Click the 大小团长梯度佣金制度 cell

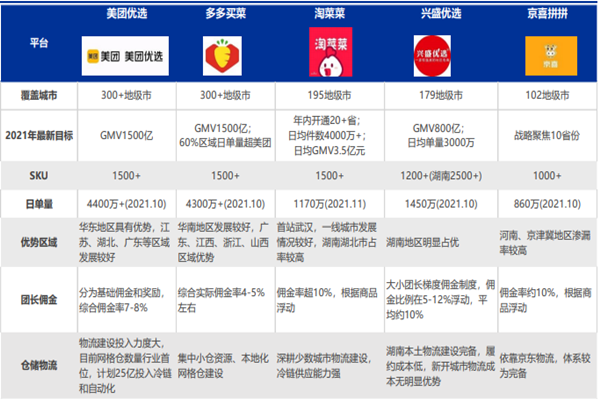(440, 300)
